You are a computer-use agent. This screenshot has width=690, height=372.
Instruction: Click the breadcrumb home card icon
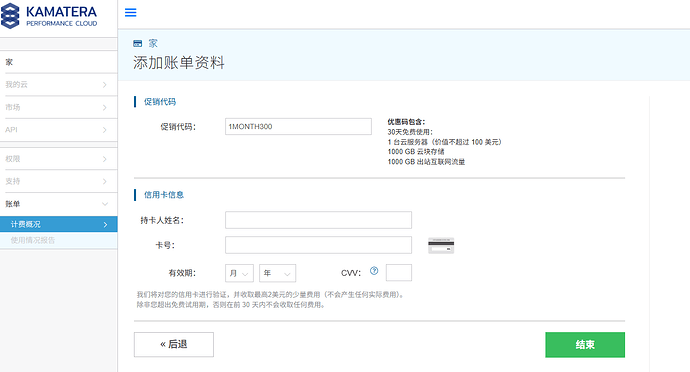point(138,43)
